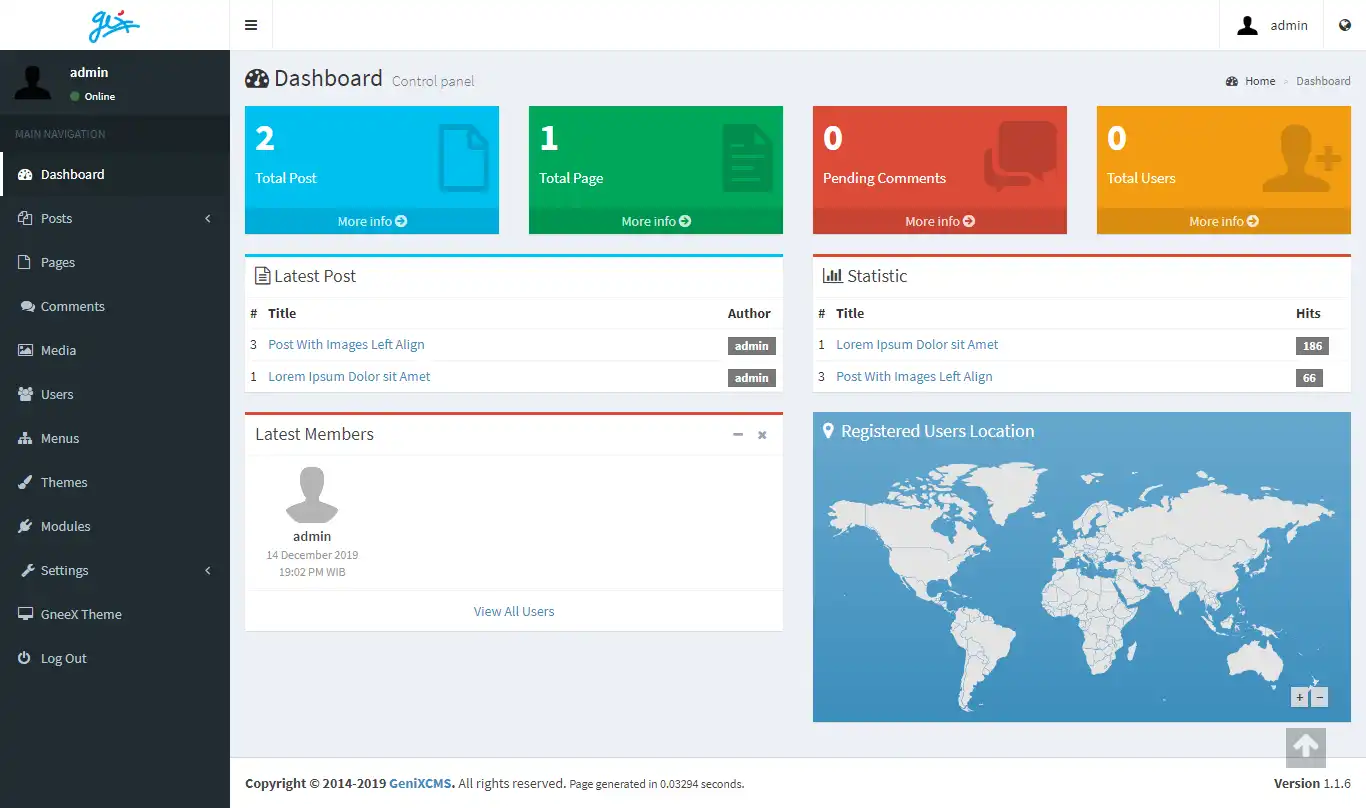This screenshot has width=1366, height=808.
Task: Zoom out on the users location map
Action: click(1319, 698)
